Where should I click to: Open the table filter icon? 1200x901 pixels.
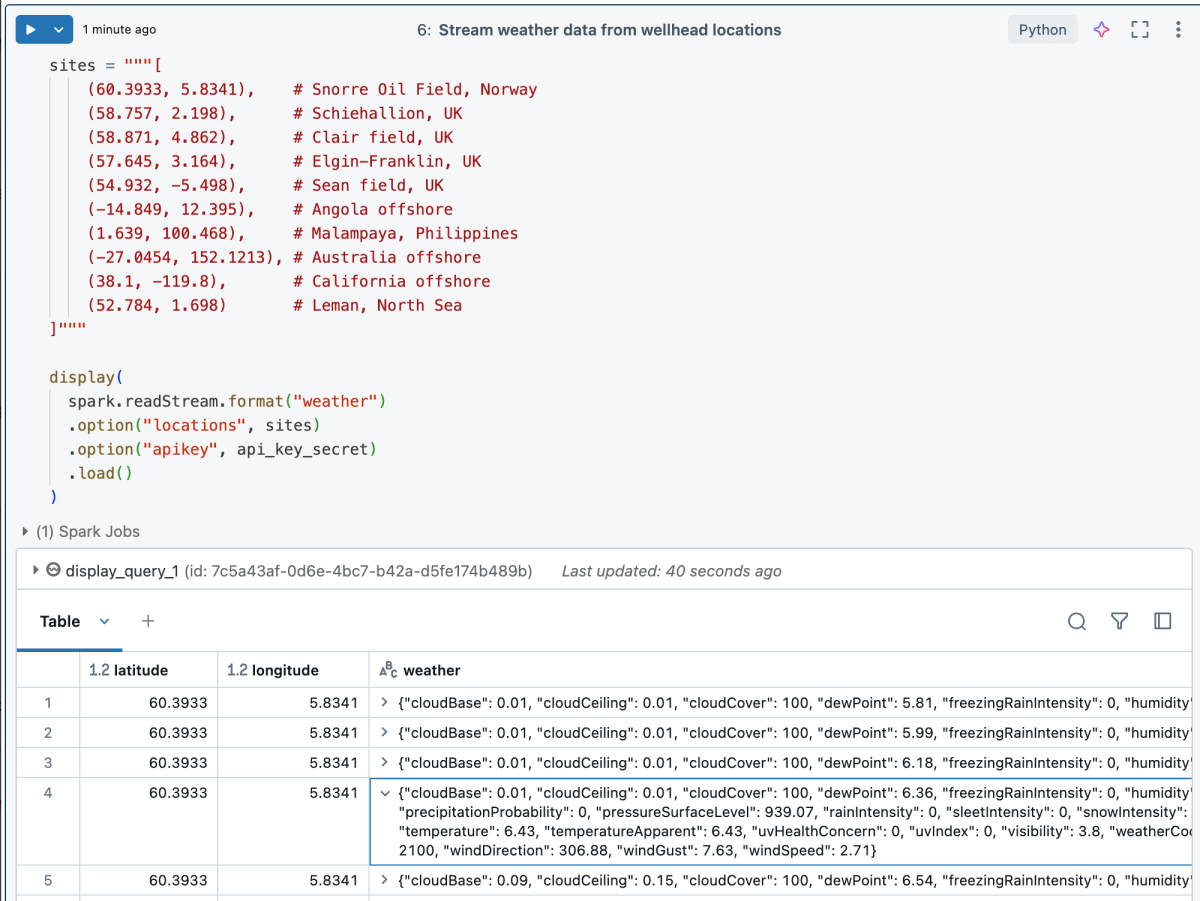click(x=1120, y=622)
